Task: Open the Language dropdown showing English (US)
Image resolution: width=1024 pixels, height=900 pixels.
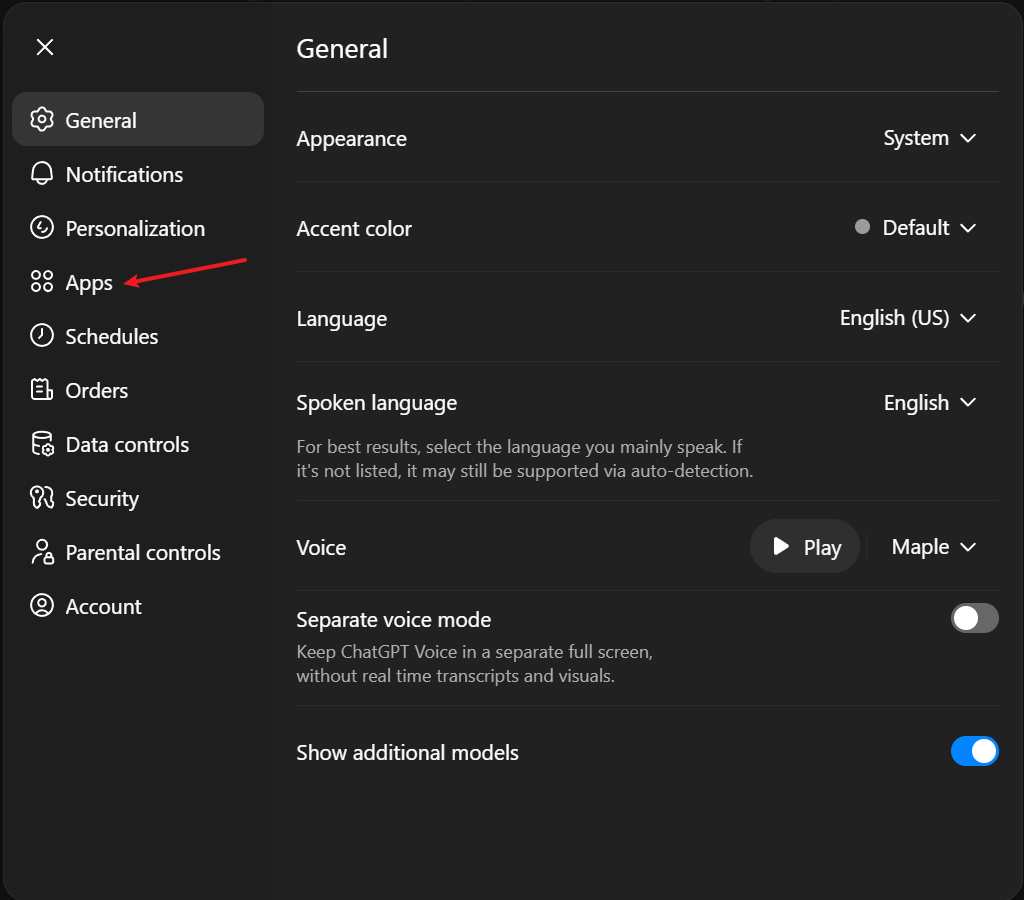Action: pos(907,318)
